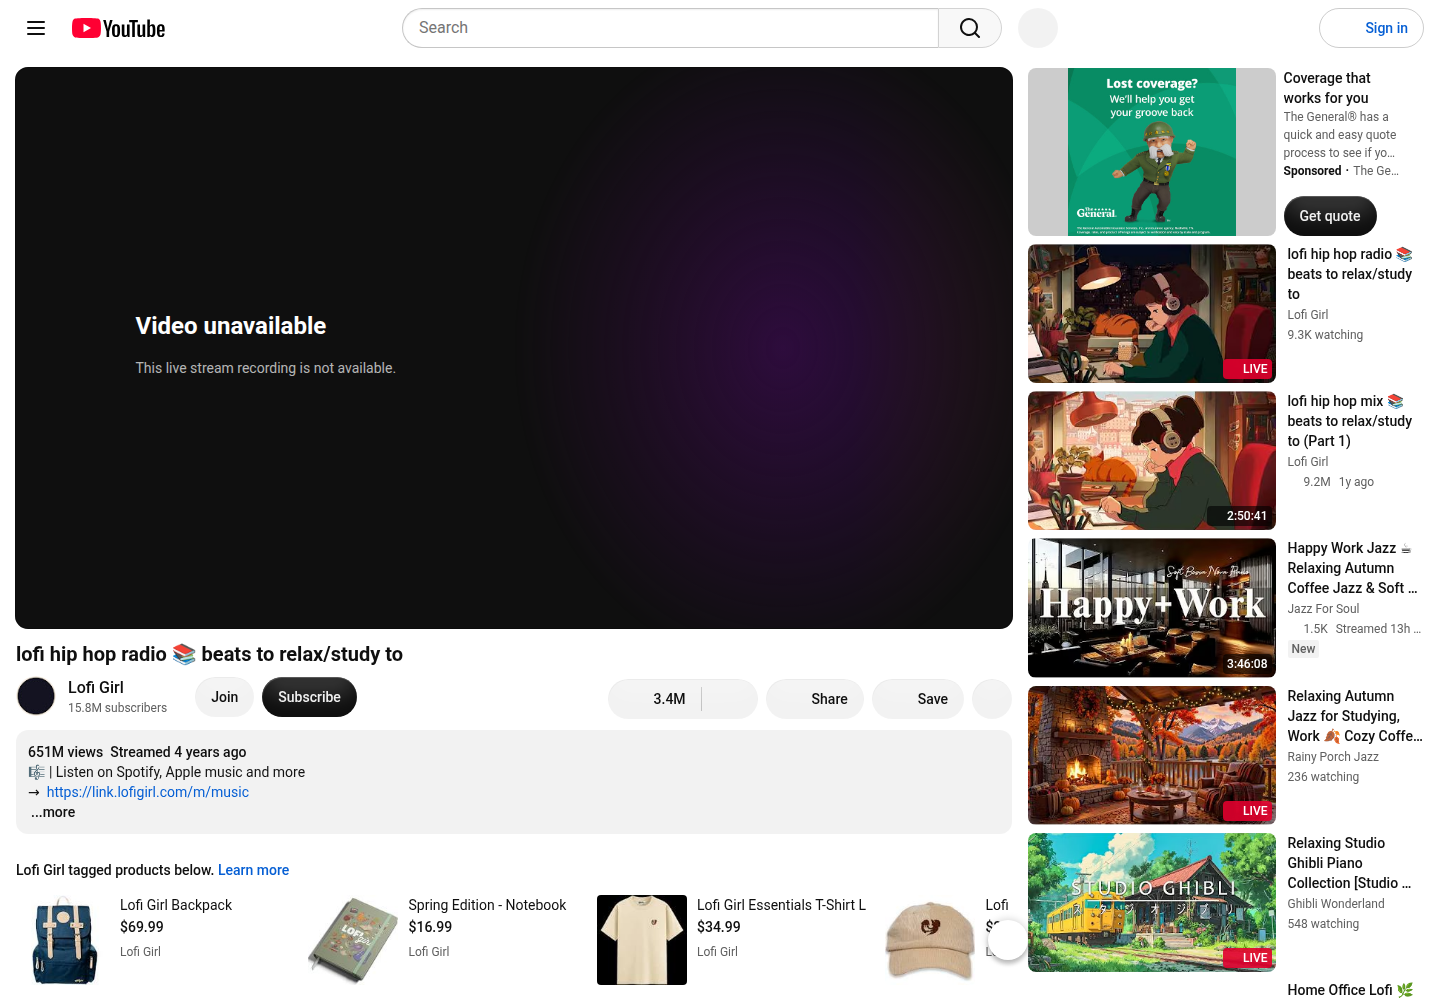
Task: Open Relaxing Studio Ghibli Piano Collection title
Action: pos(1350,863)
